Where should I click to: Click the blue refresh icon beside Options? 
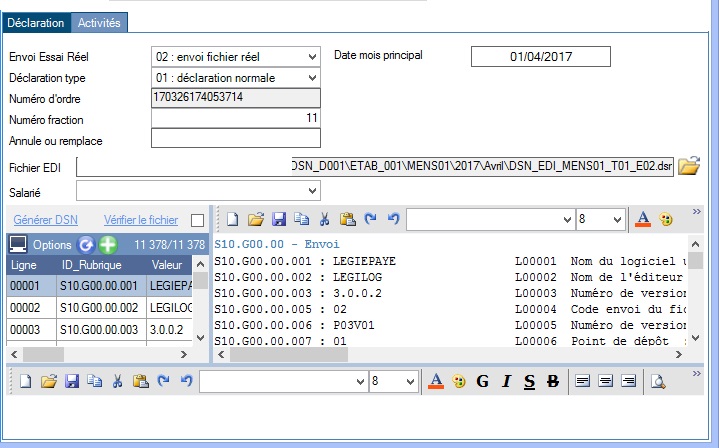(86, 244)
